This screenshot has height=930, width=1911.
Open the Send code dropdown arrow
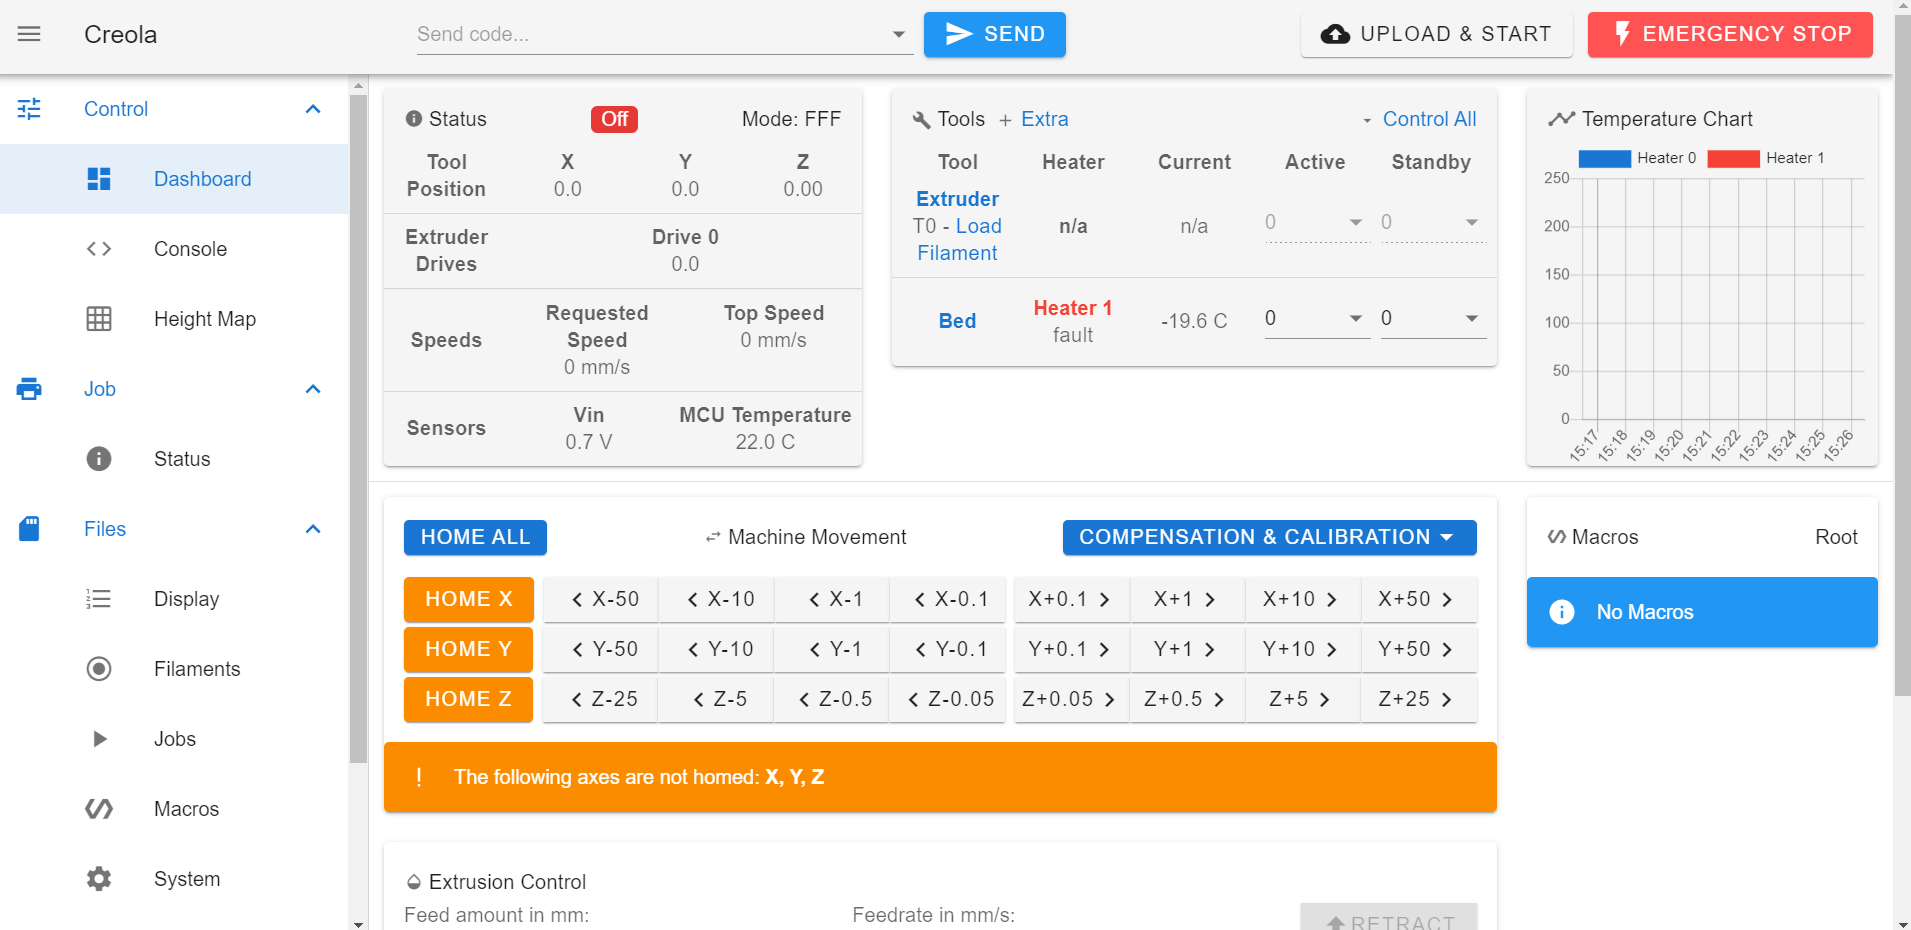pos(899,35)
